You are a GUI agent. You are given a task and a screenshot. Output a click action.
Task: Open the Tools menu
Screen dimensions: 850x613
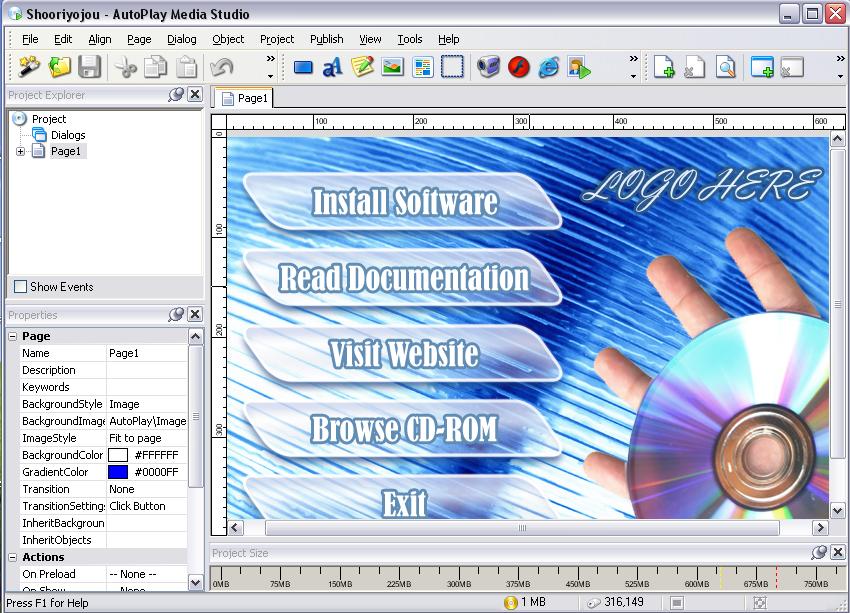[x=409, y=39]
